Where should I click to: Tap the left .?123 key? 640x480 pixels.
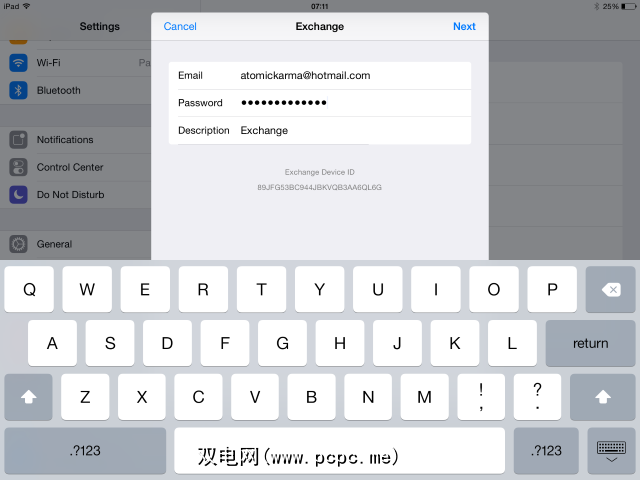[85, 451]
